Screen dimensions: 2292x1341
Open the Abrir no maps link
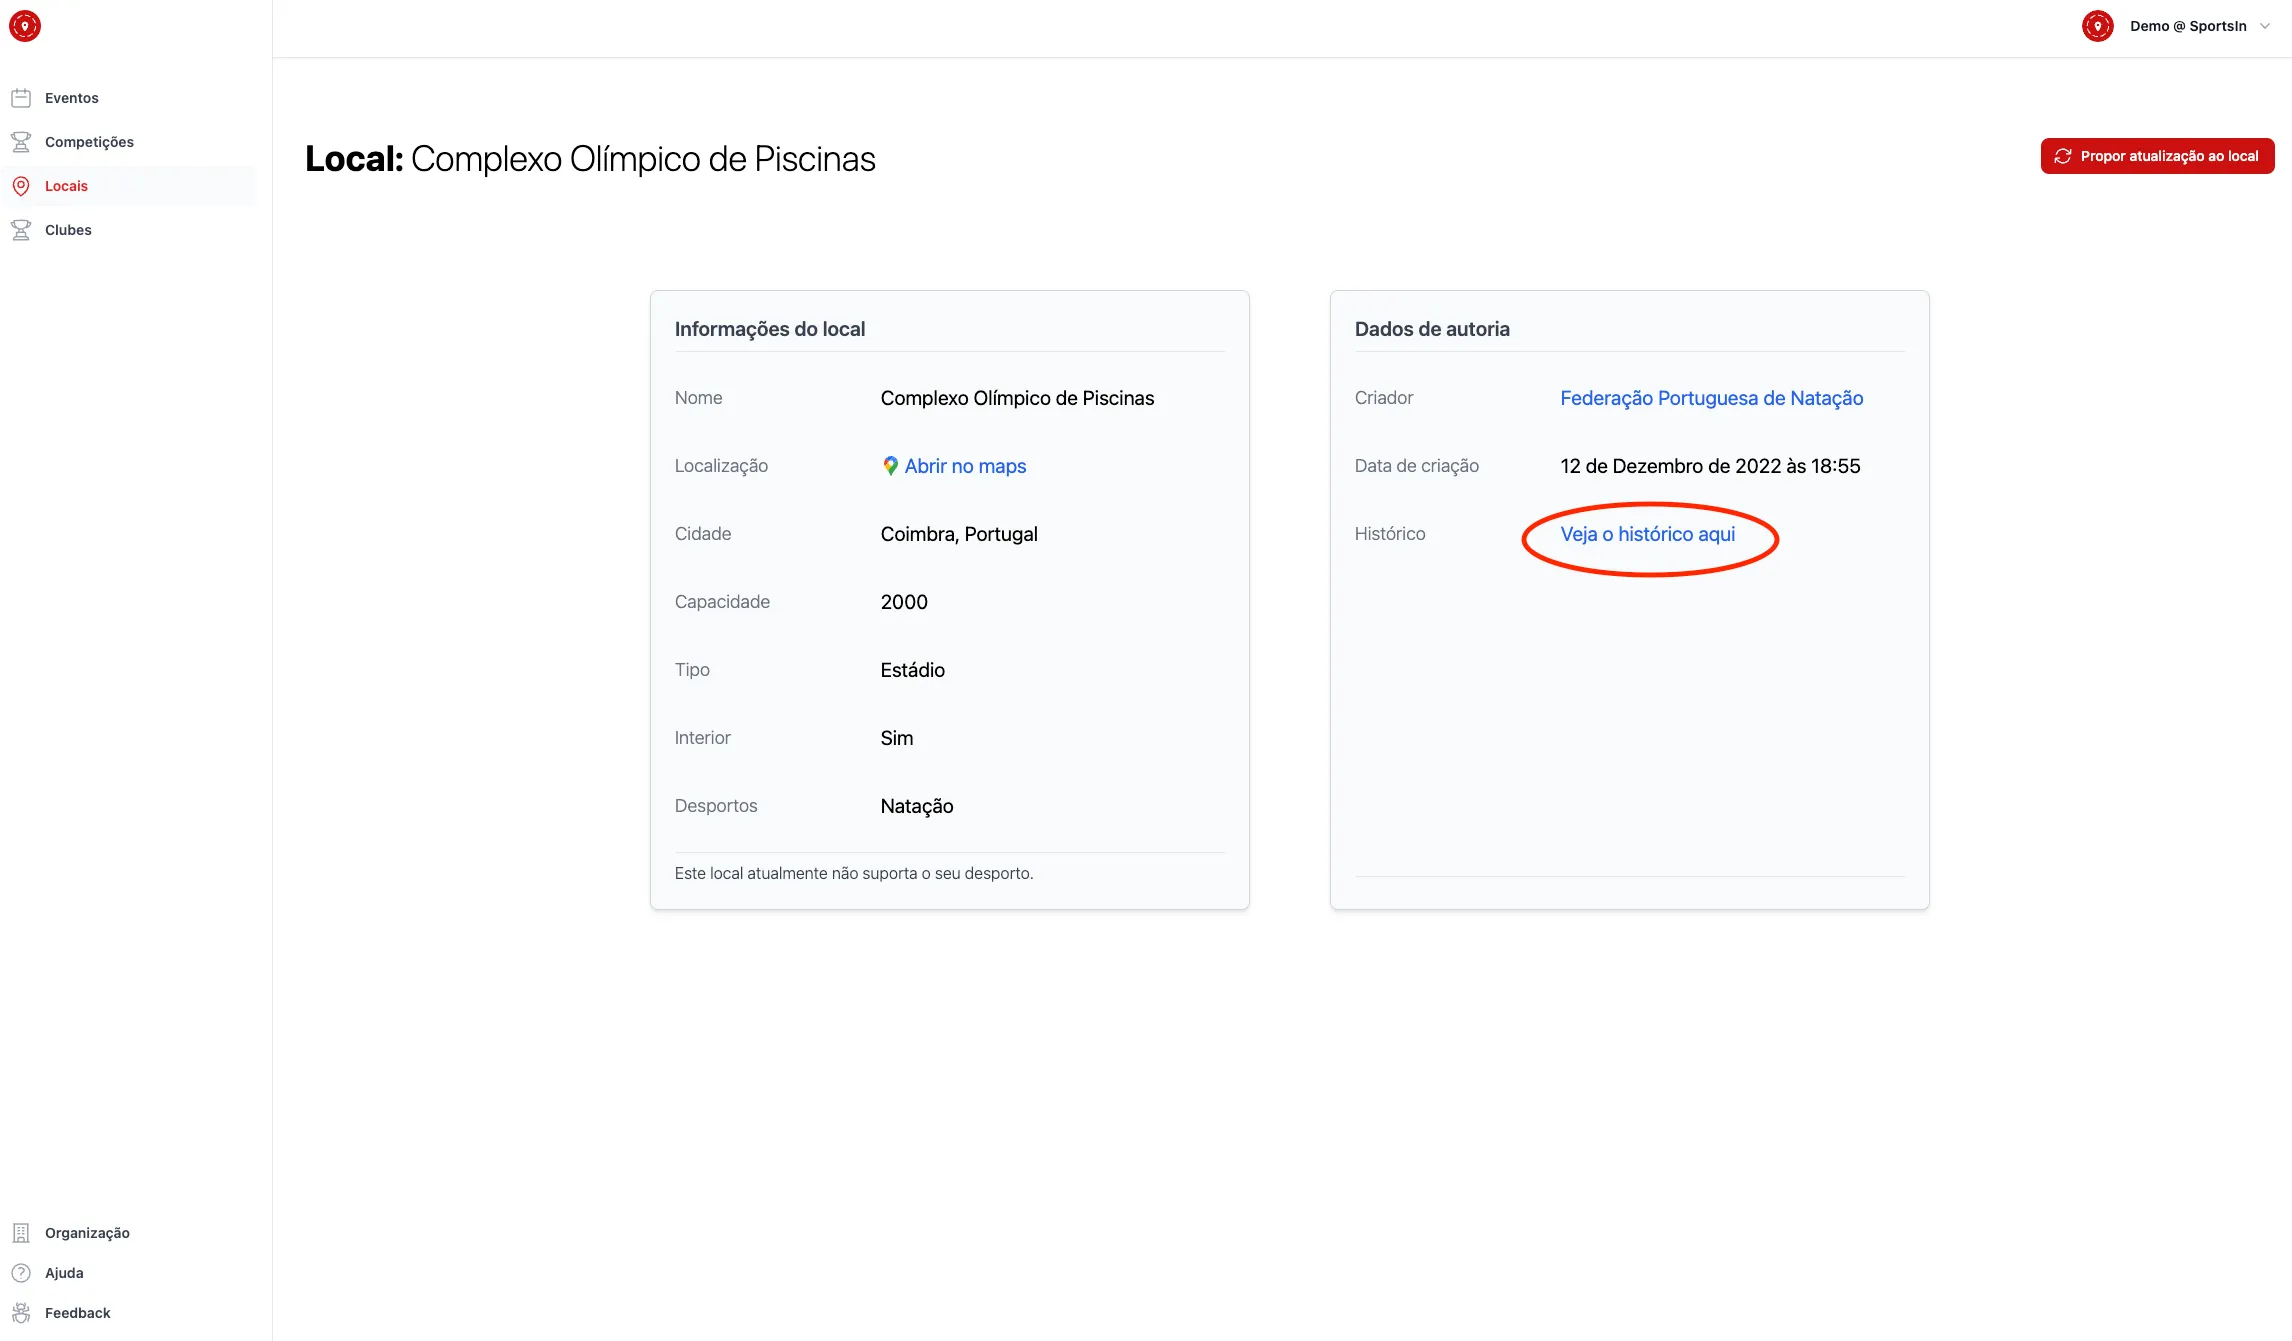965,466
